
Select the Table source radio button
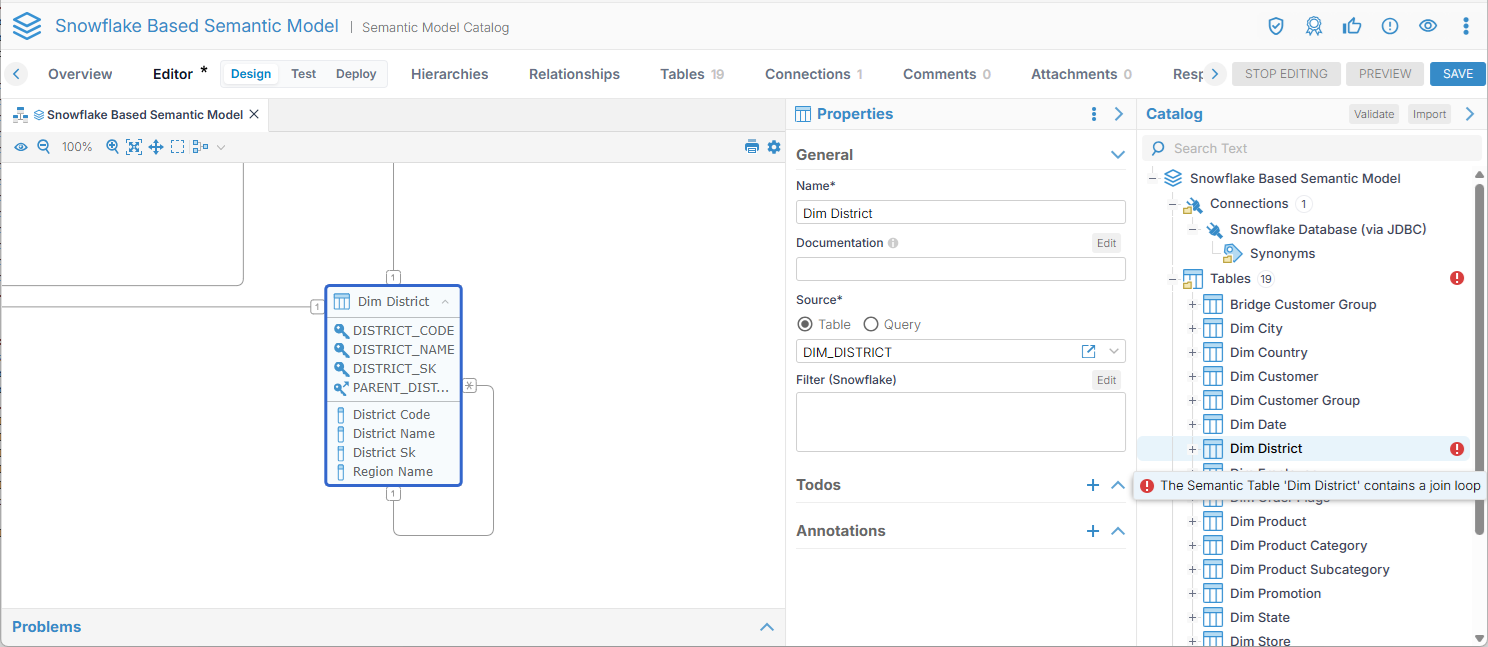(804, 324)
